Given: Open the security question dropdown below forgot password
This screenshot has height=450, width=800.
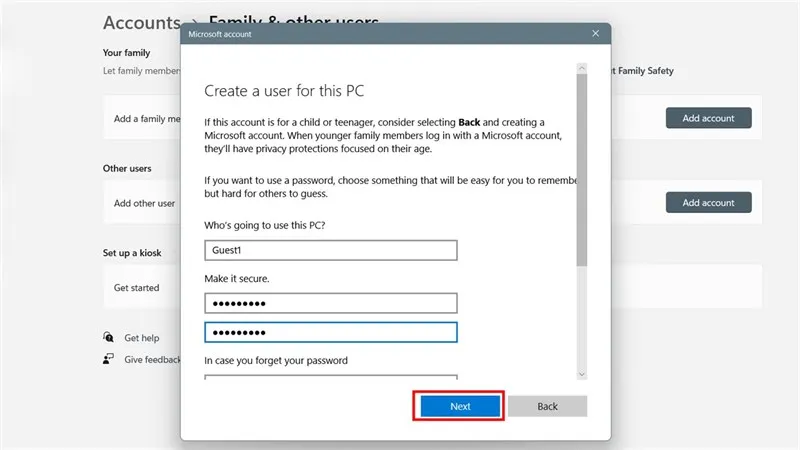Looking at the screenshot, I should pyautogui.click(x=330, y=378).
